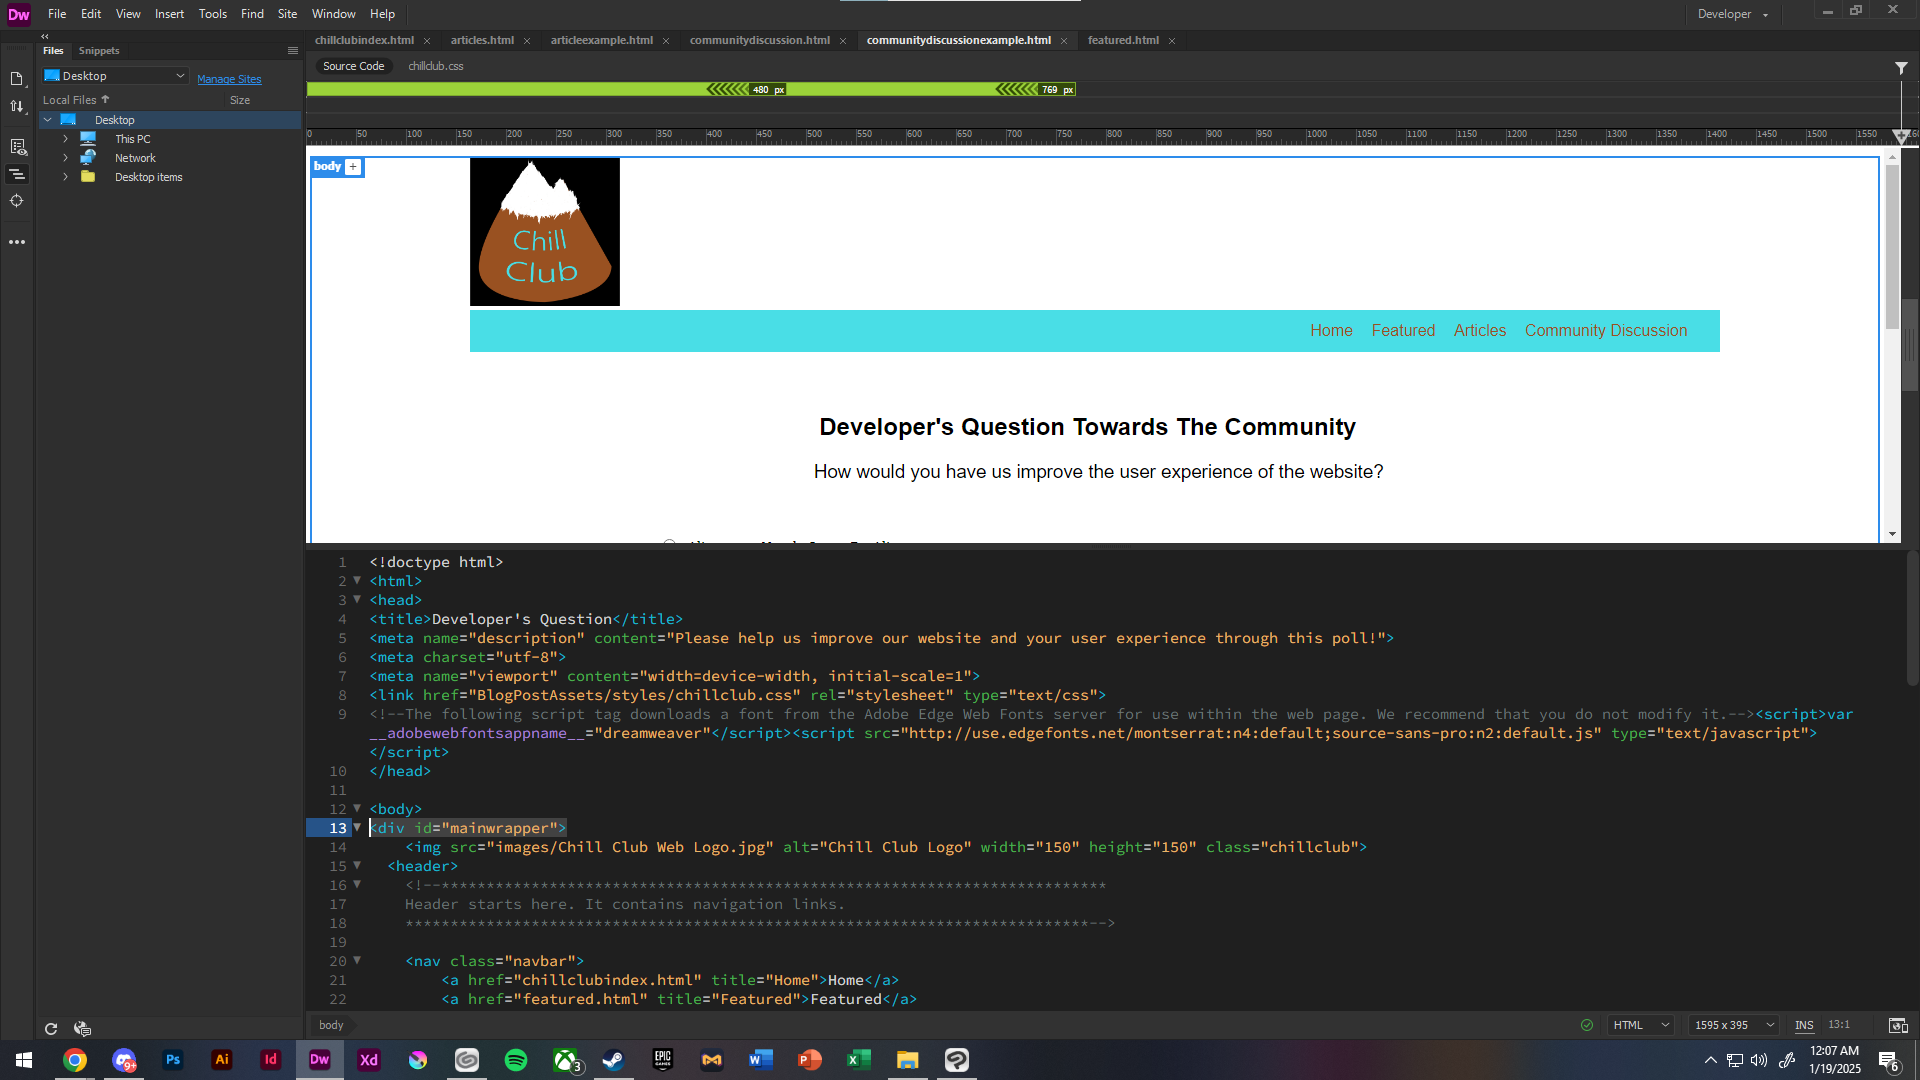Close the articleexample.html tab
Image resolution: width=1920 pixels, height=1080 pixels.
666,41
